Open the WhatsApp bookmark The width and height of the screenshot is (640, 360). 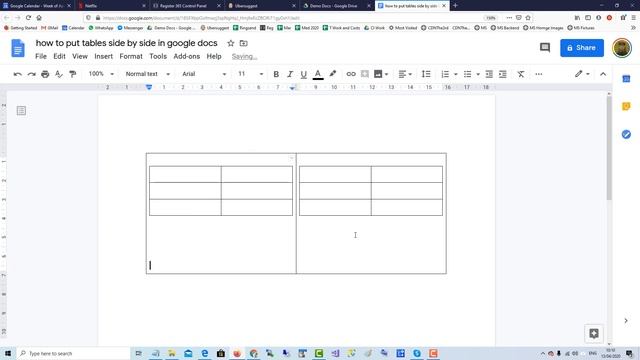[x=101, y=28]
